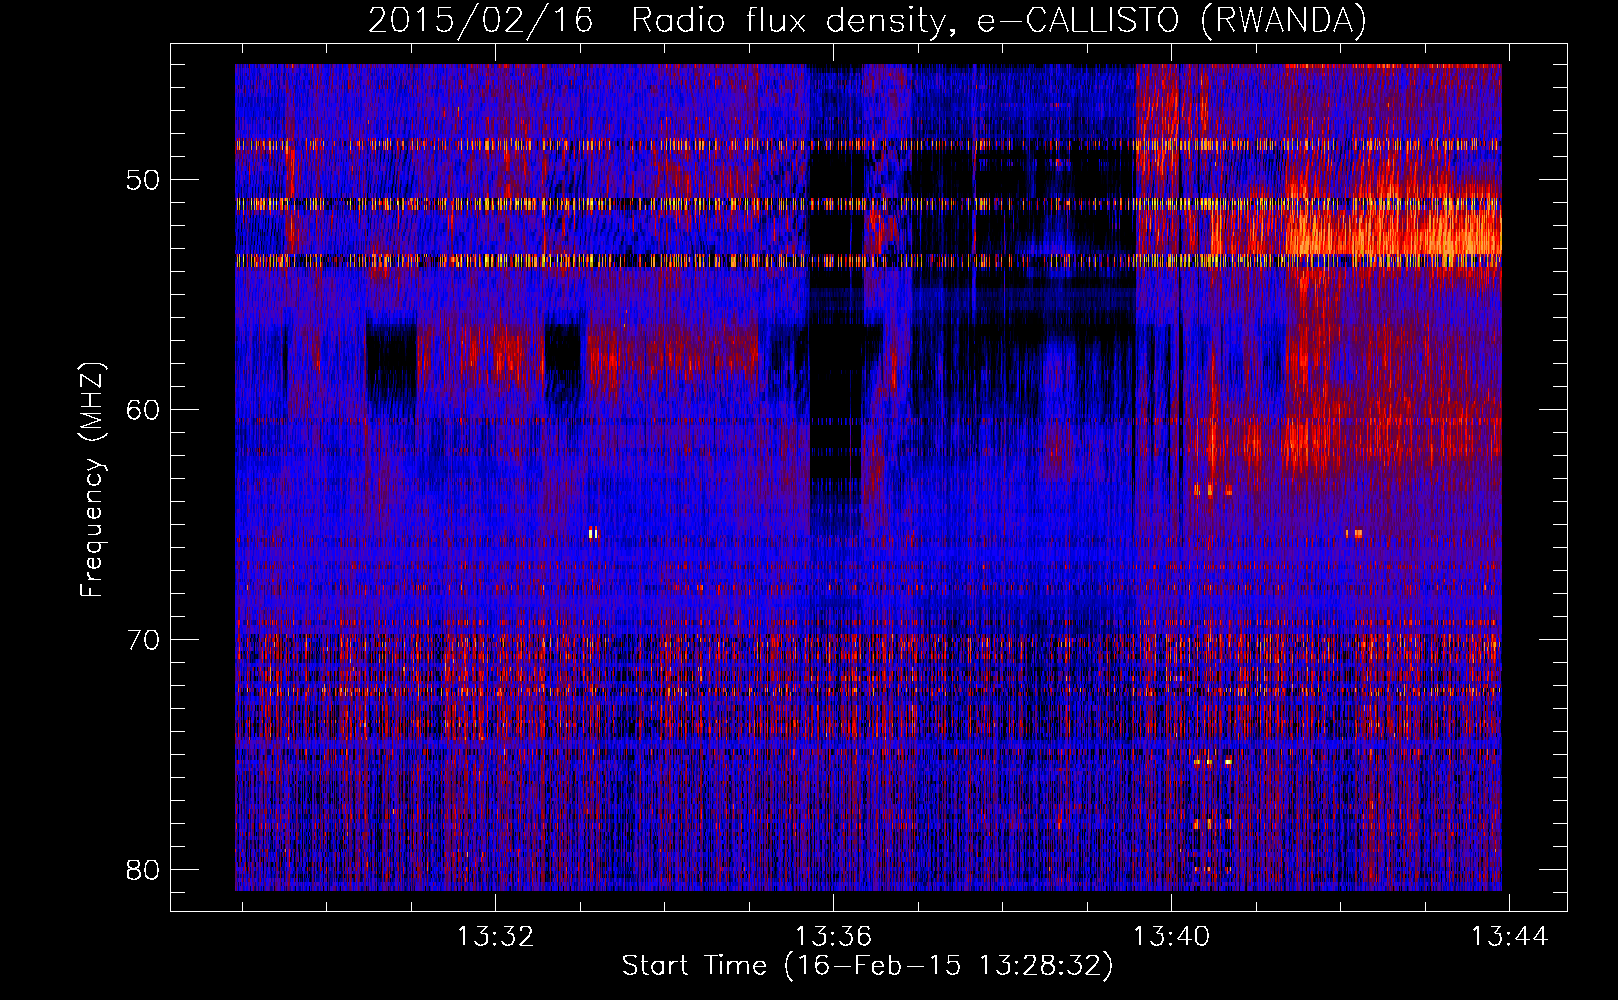Select the 60 frequency tick label
1618x1000 pixels.
(x=143, y=410)
